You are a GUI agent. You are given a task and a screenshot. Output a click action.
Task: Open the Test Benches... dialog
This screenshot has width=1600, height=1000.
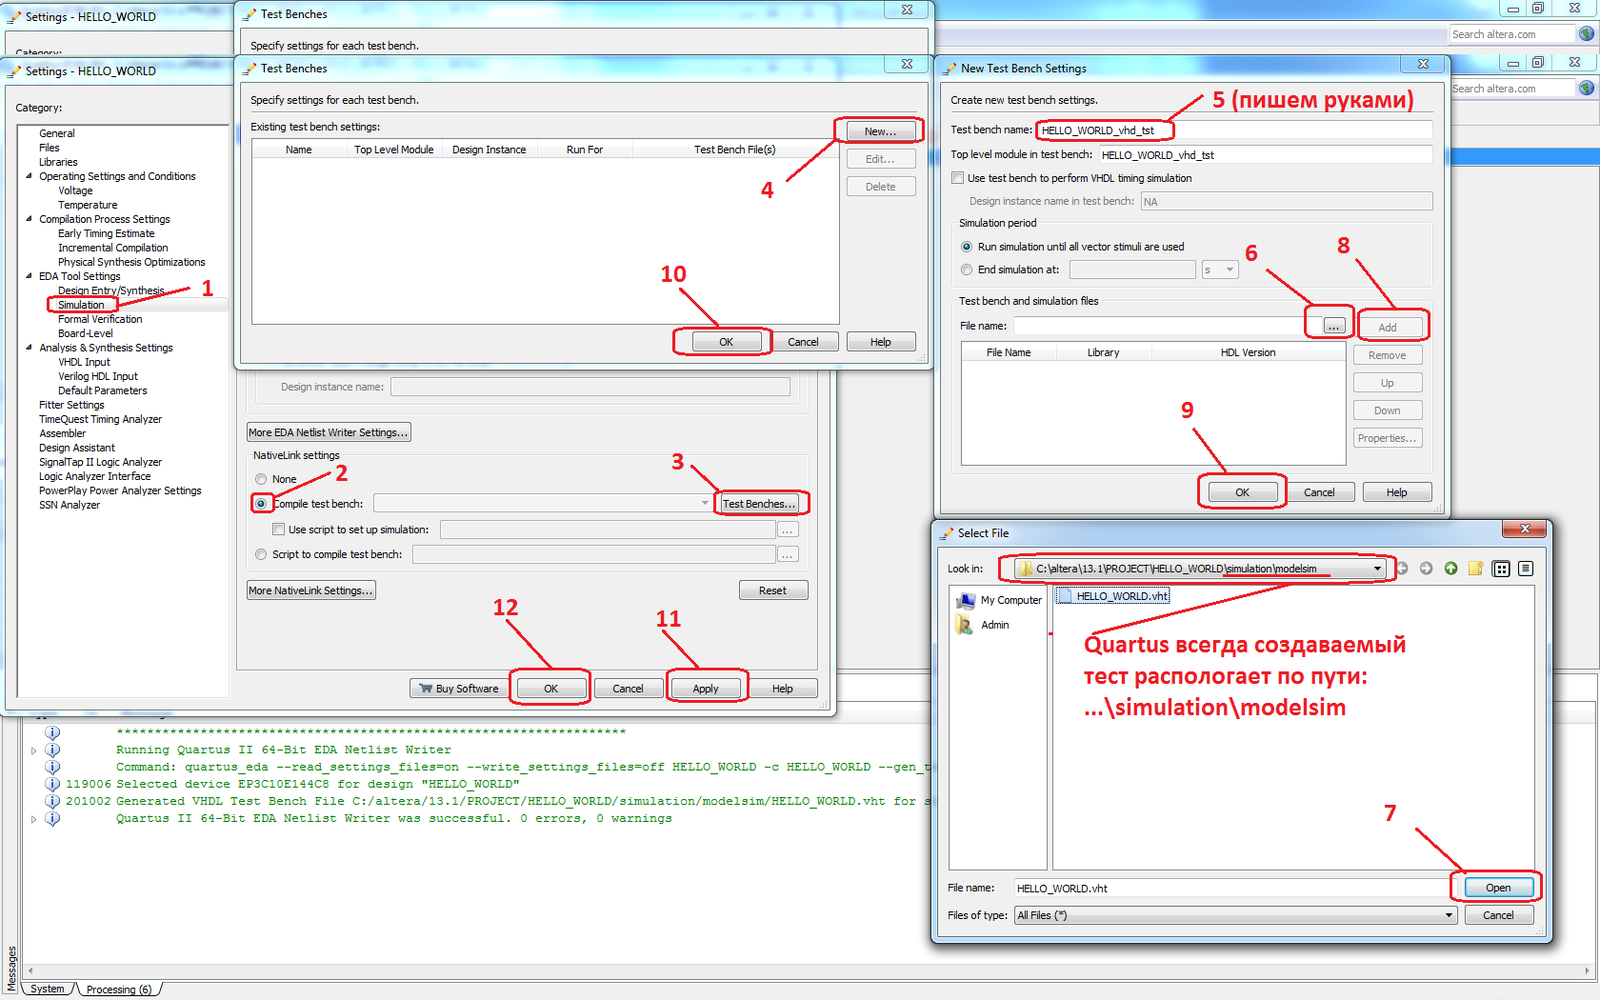[x=758, y=504]
